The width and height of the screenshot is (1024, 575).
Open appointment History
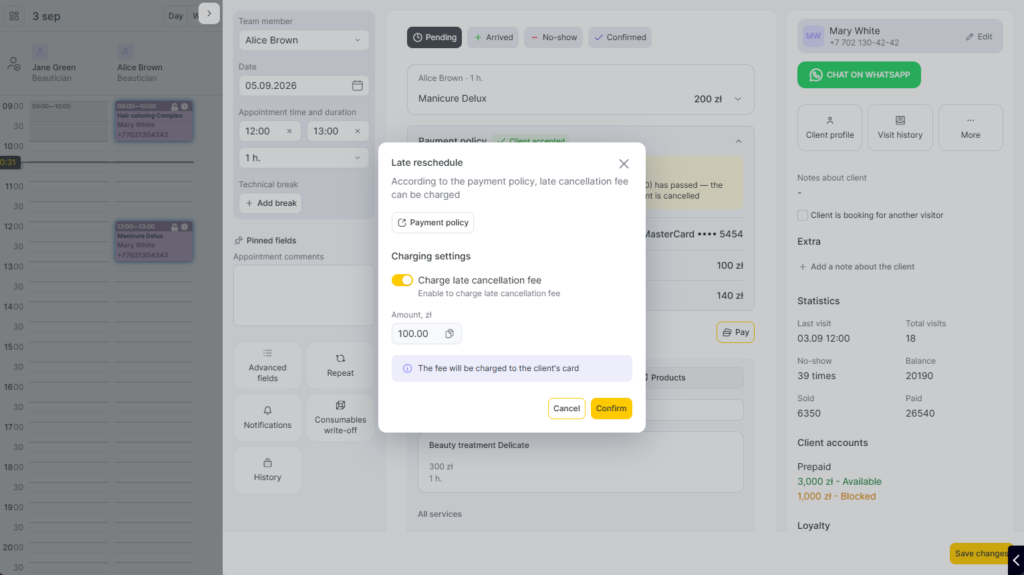pyautogui.click(x=268, y=470)
